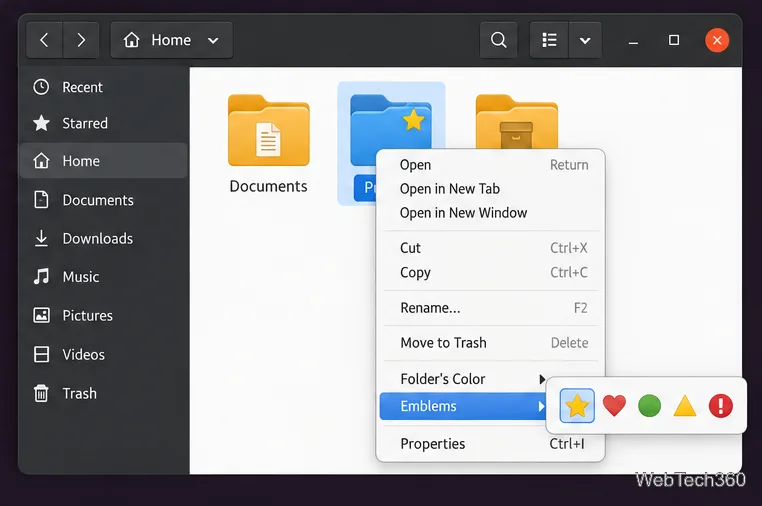Open Videos label in sidebar

[x=83, y=355]
